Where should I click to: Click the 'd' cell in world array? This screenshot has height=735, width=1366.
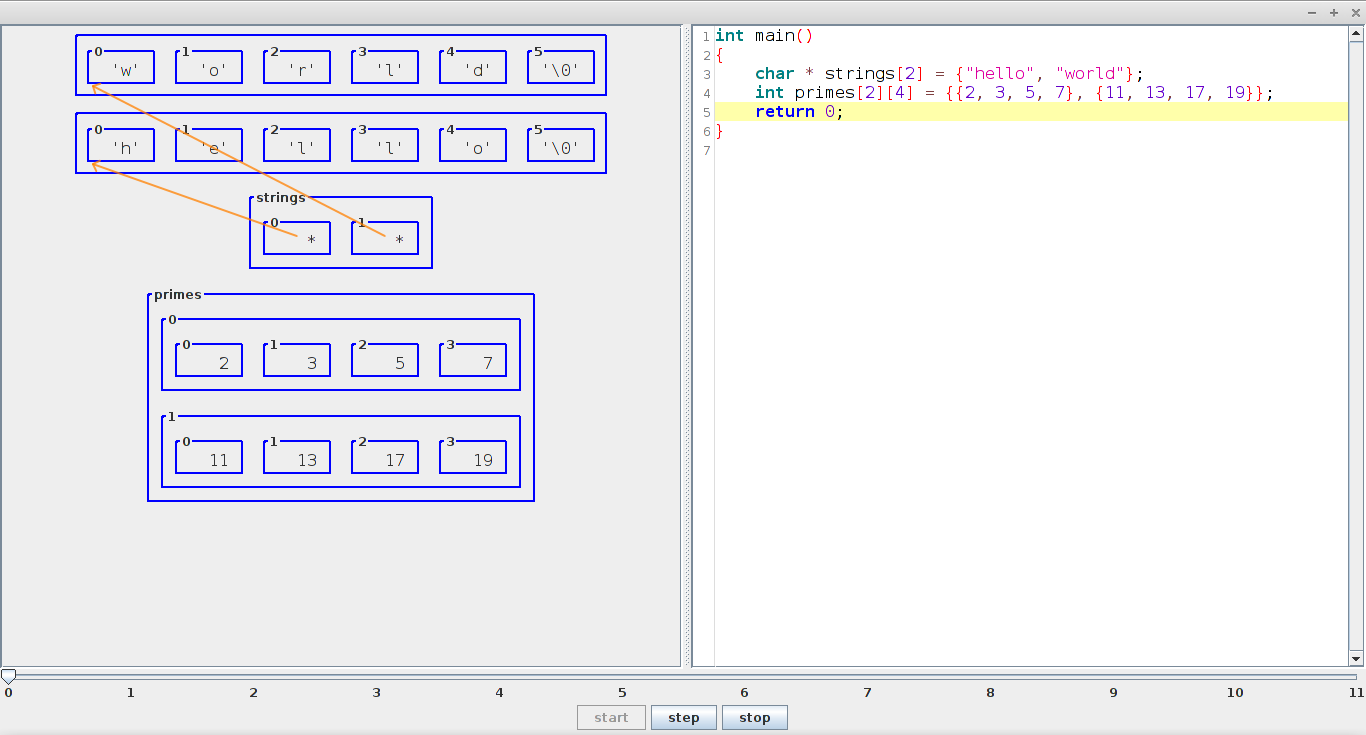tap(473, 67)
